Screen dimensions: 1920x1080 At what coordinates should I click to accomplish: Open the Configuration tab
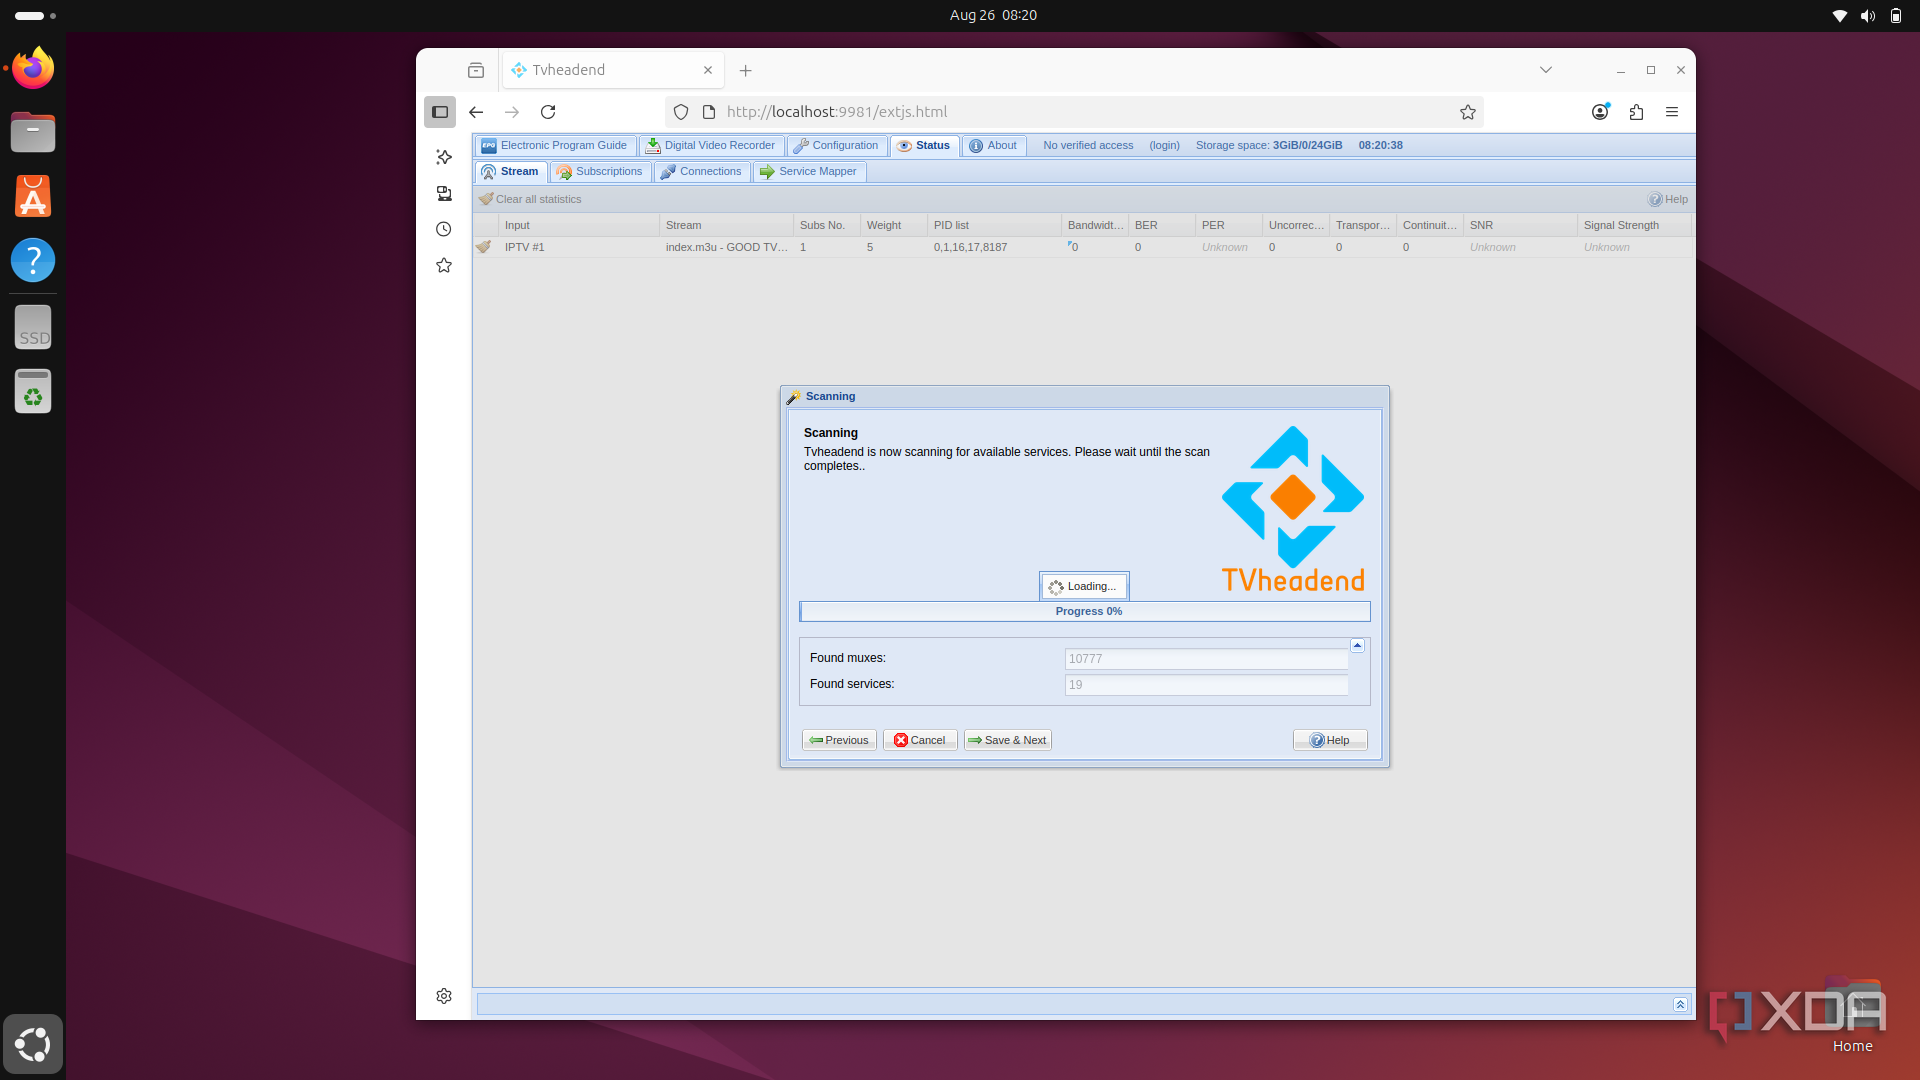click(837, 146)
